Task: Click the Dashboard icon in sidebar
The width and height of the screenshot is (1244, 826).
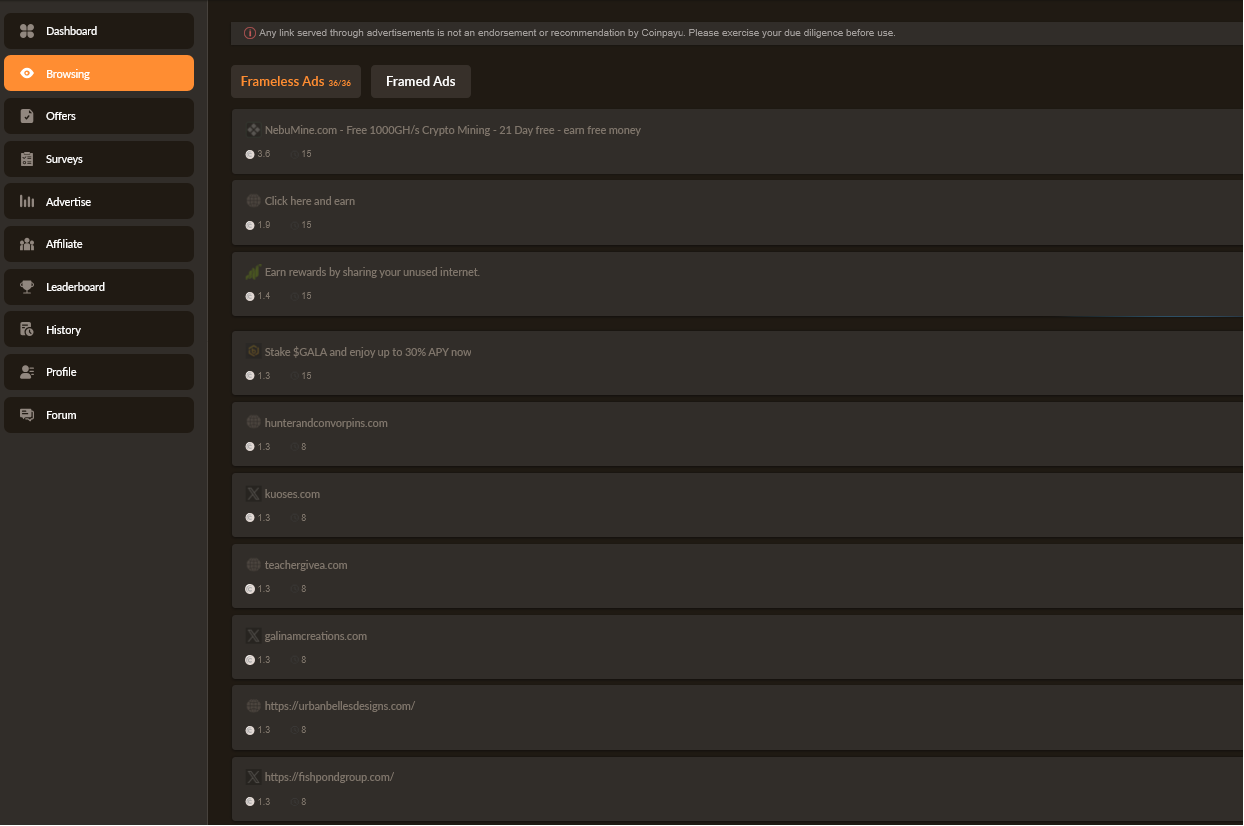Action: point(27,31)
